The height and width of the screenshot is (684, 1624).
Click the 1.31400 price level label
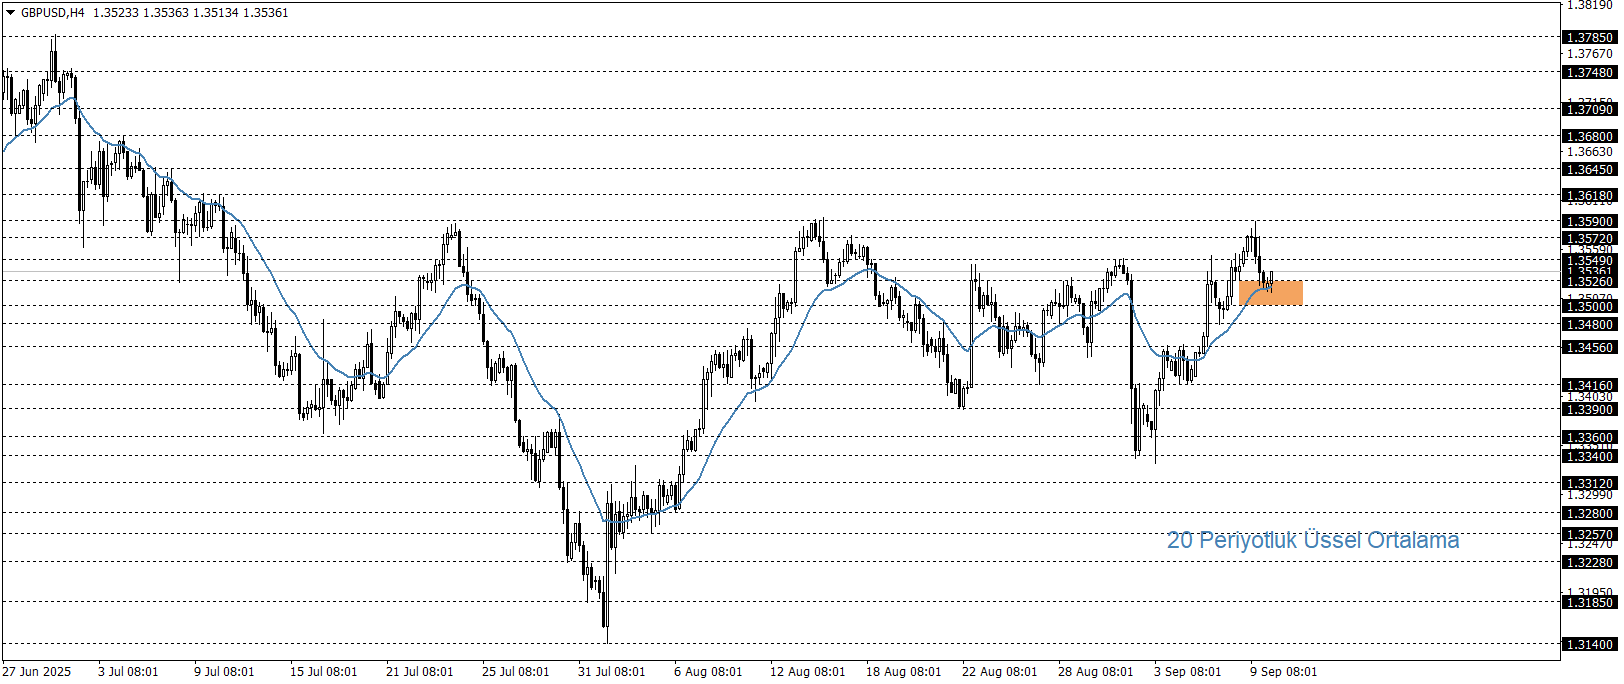click(1589, 645)
